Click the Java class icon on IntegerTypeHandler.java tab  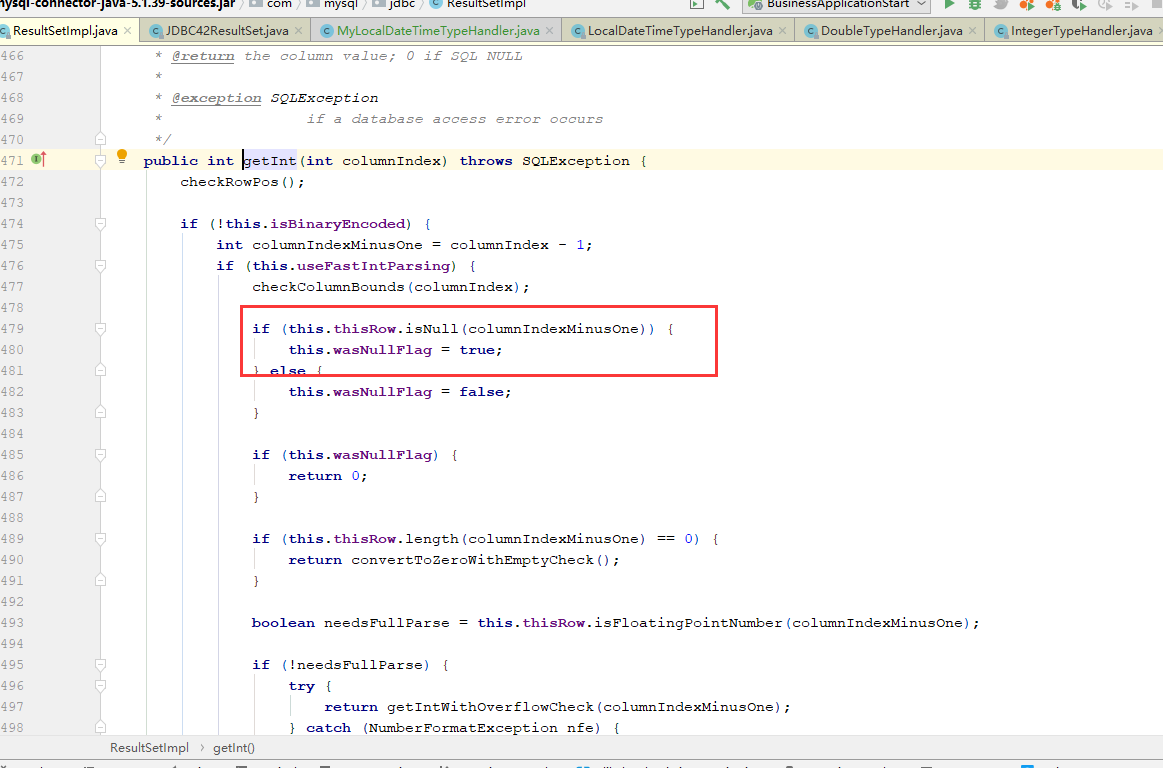[1001, 31]
